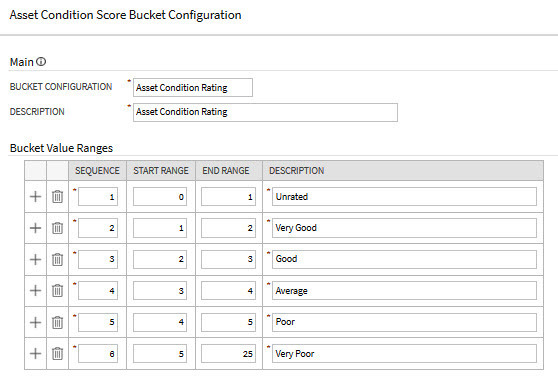Click the Unrated description field
558x383 pixels.
pyautogui.click(x=404, y=196)
